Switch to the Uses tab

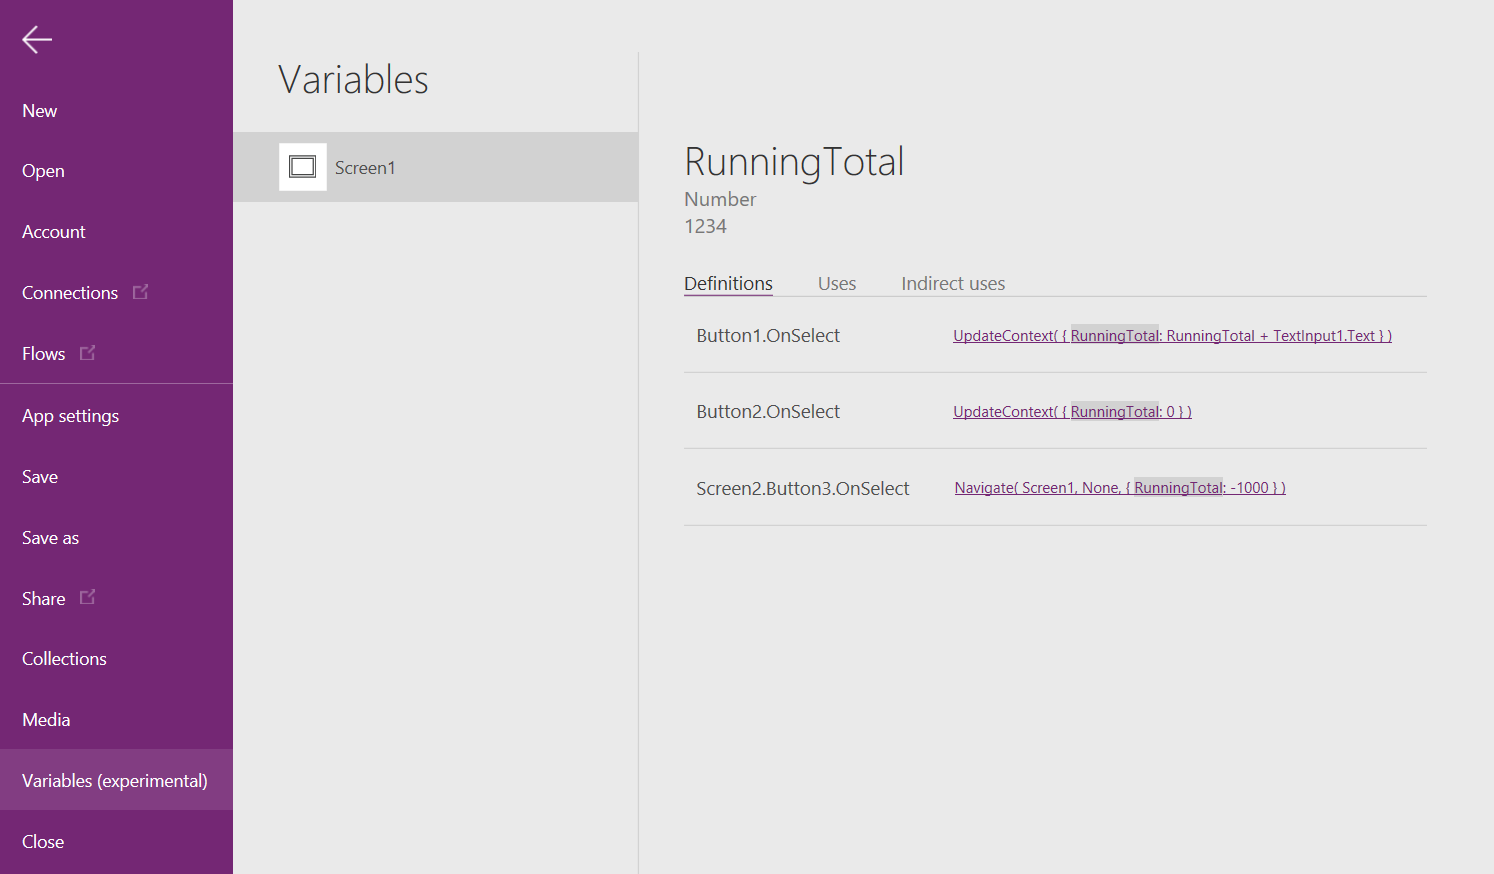click(837, 284)
